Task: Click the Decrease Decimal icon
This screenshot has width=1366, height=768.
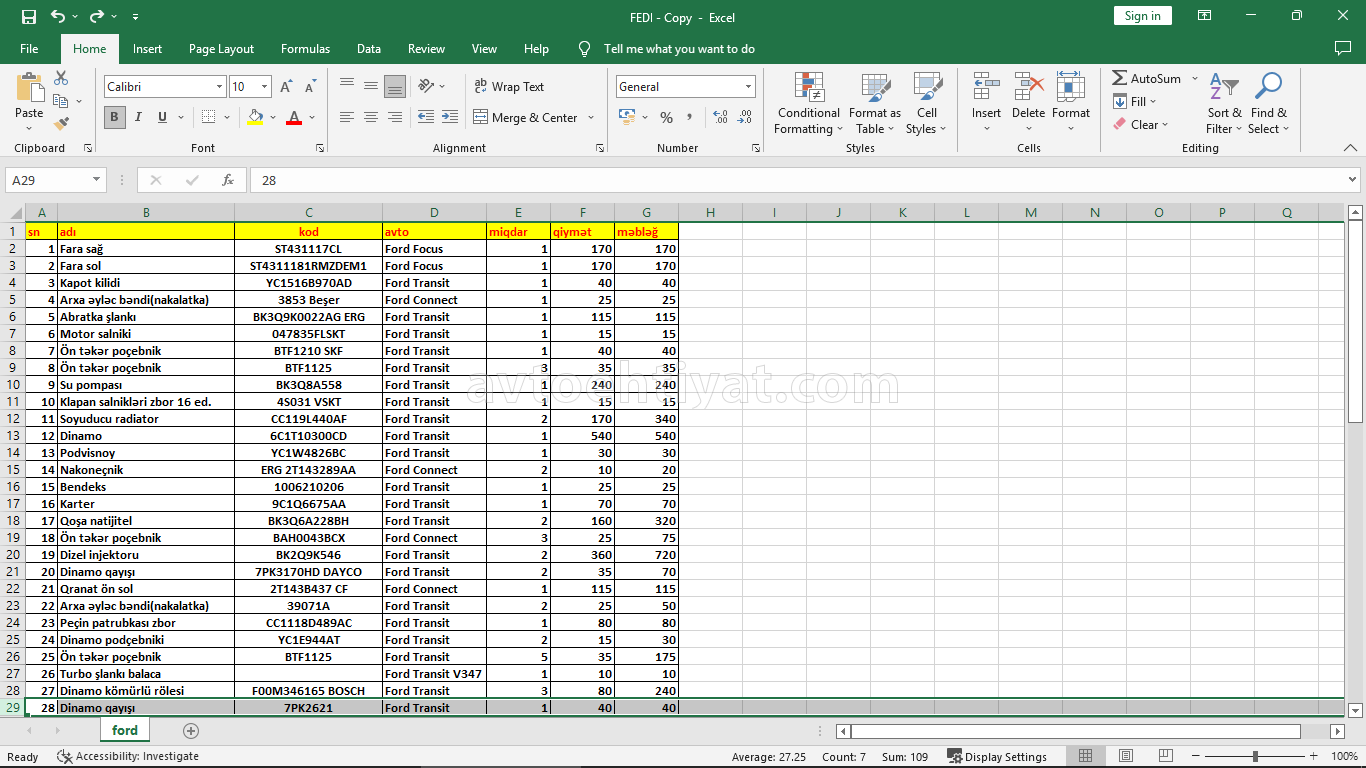Action: tap(742, 117)
